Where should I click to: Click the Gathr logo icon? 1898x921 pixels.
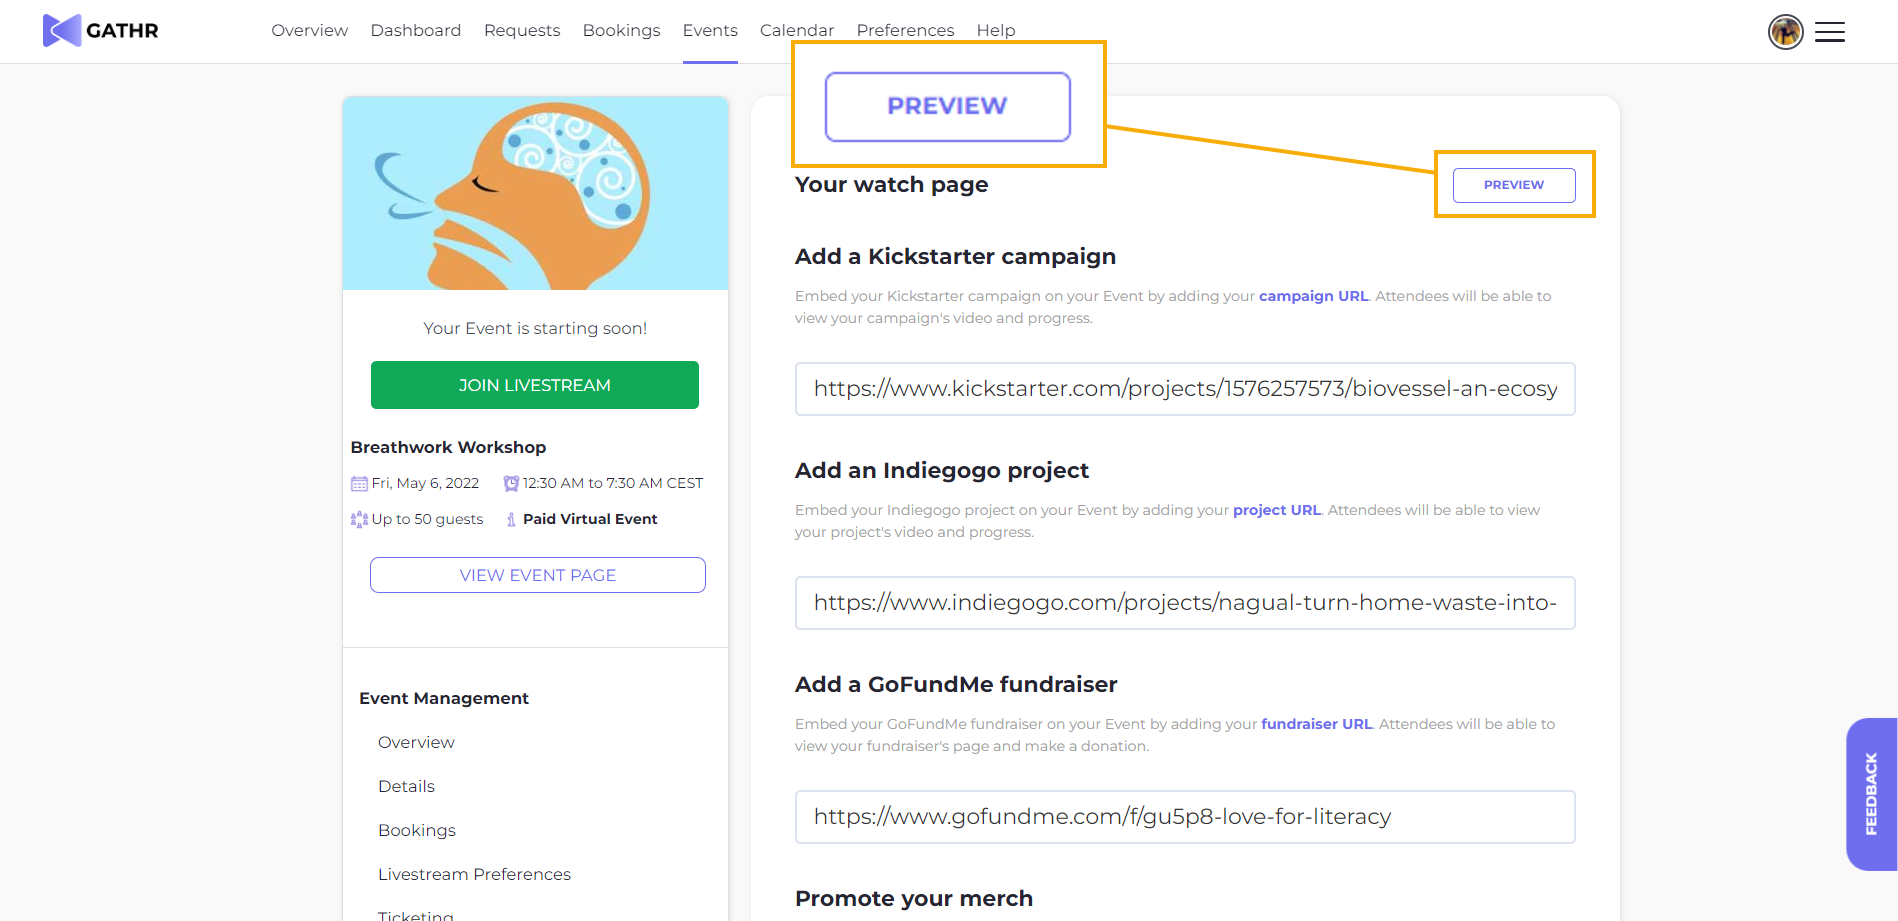click(62, 31)
